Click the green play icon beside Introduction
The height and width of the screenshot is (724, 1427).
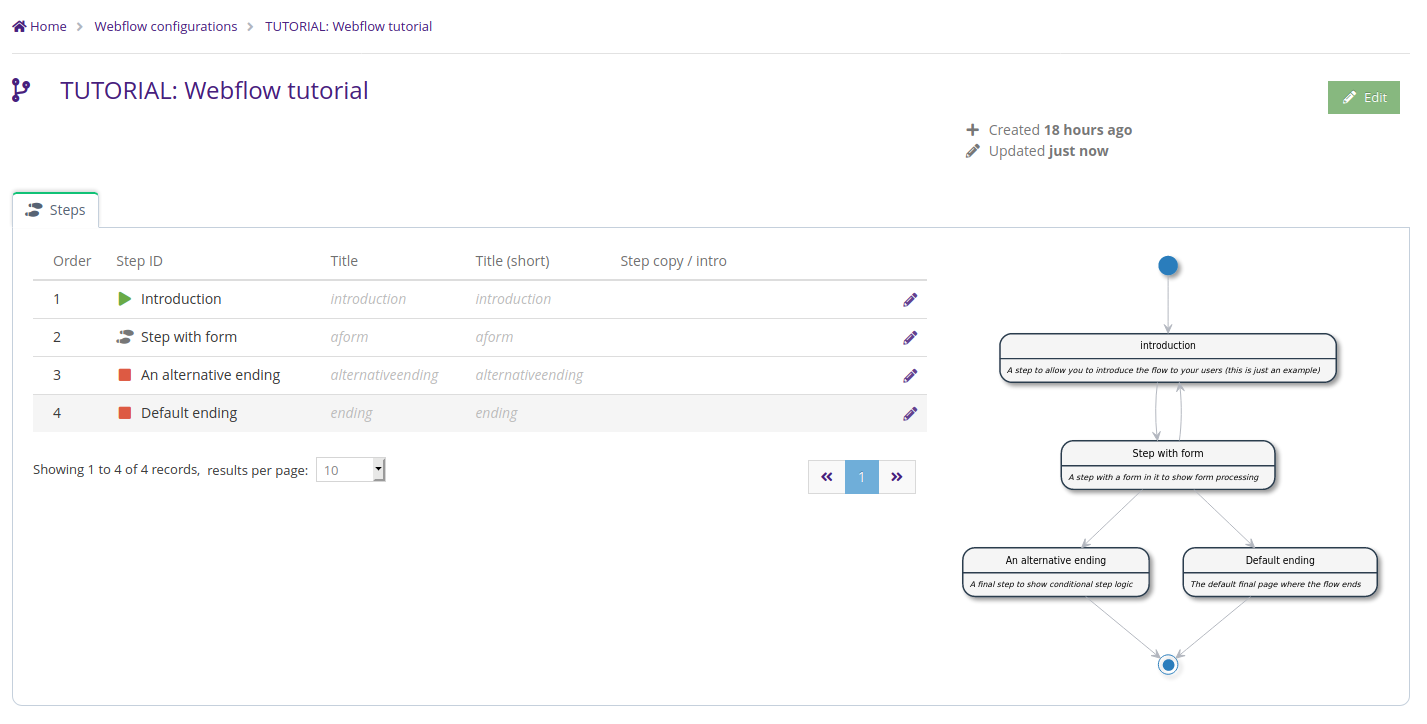pyautogui.click(x=125, y=299)
